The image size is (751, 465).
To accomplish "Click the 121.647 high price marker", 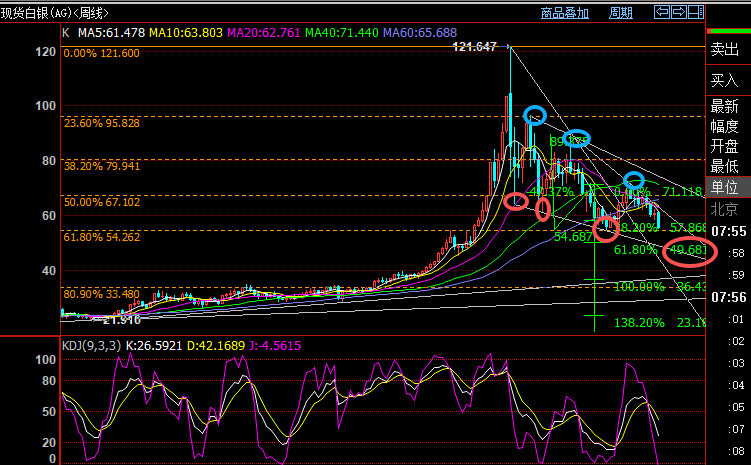I will [x=474, y=47].
